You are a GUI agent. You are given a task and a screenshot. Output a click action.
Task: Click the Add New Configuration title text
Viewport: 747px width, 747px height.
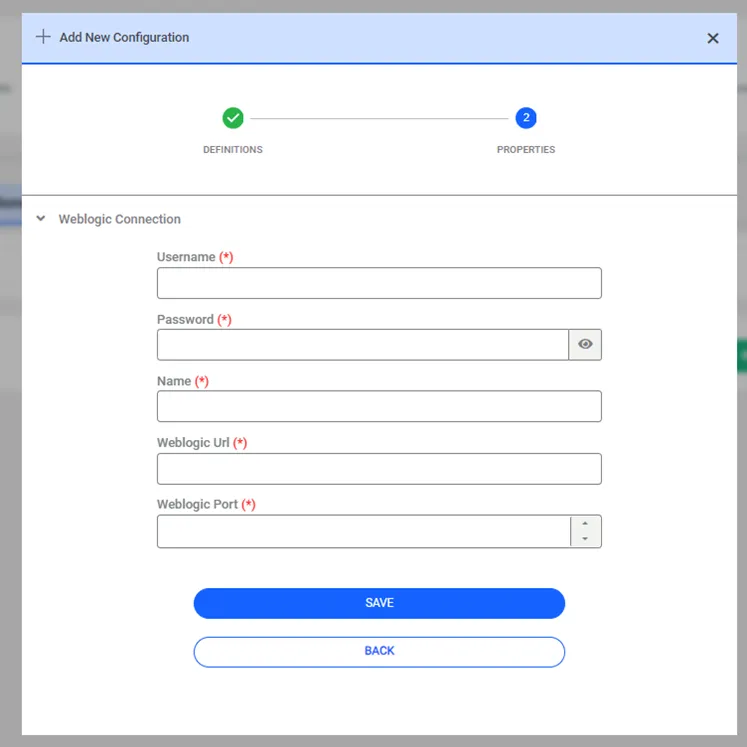[124, 37]
